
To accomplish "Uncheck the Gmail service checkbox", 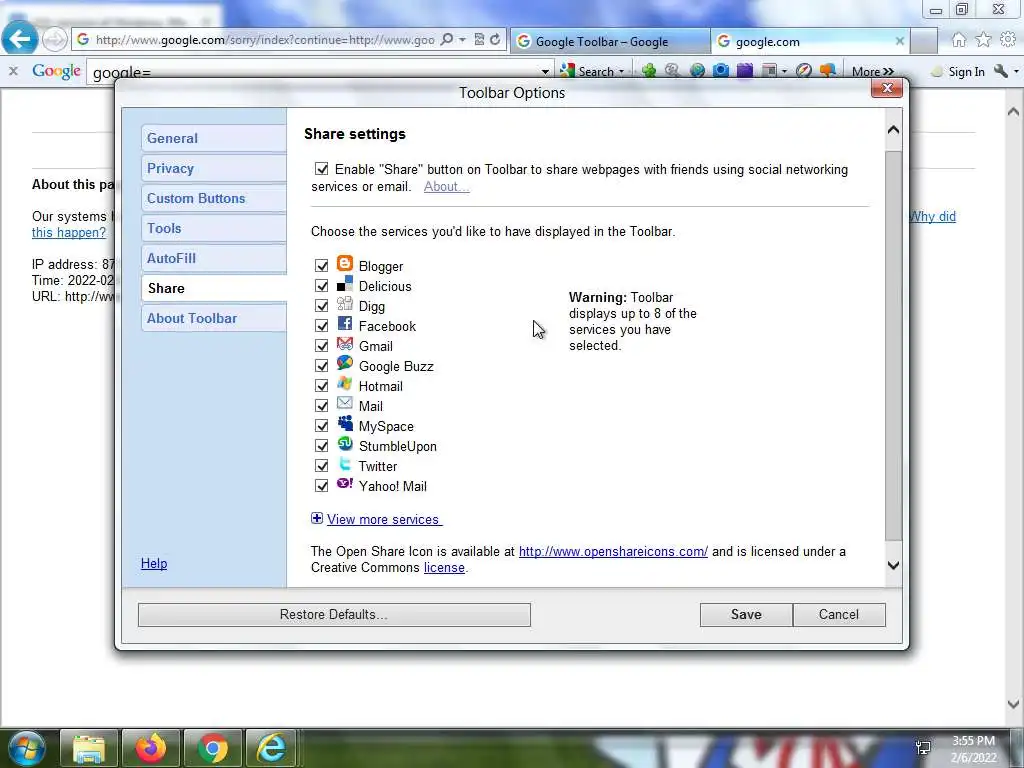I will coord(321,345).
